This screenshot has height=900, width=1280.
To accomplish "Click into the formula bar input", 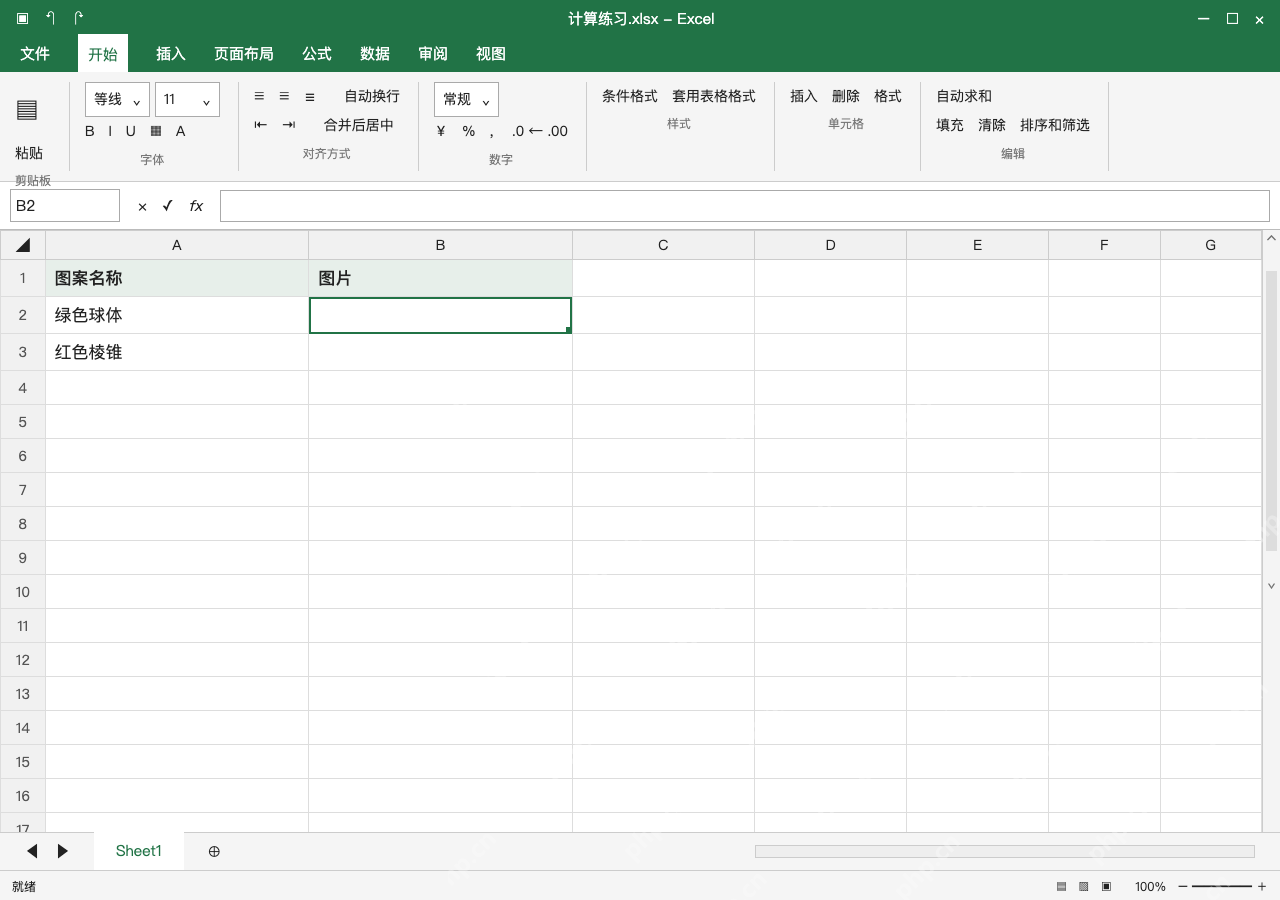I will [x=745, y=206].
